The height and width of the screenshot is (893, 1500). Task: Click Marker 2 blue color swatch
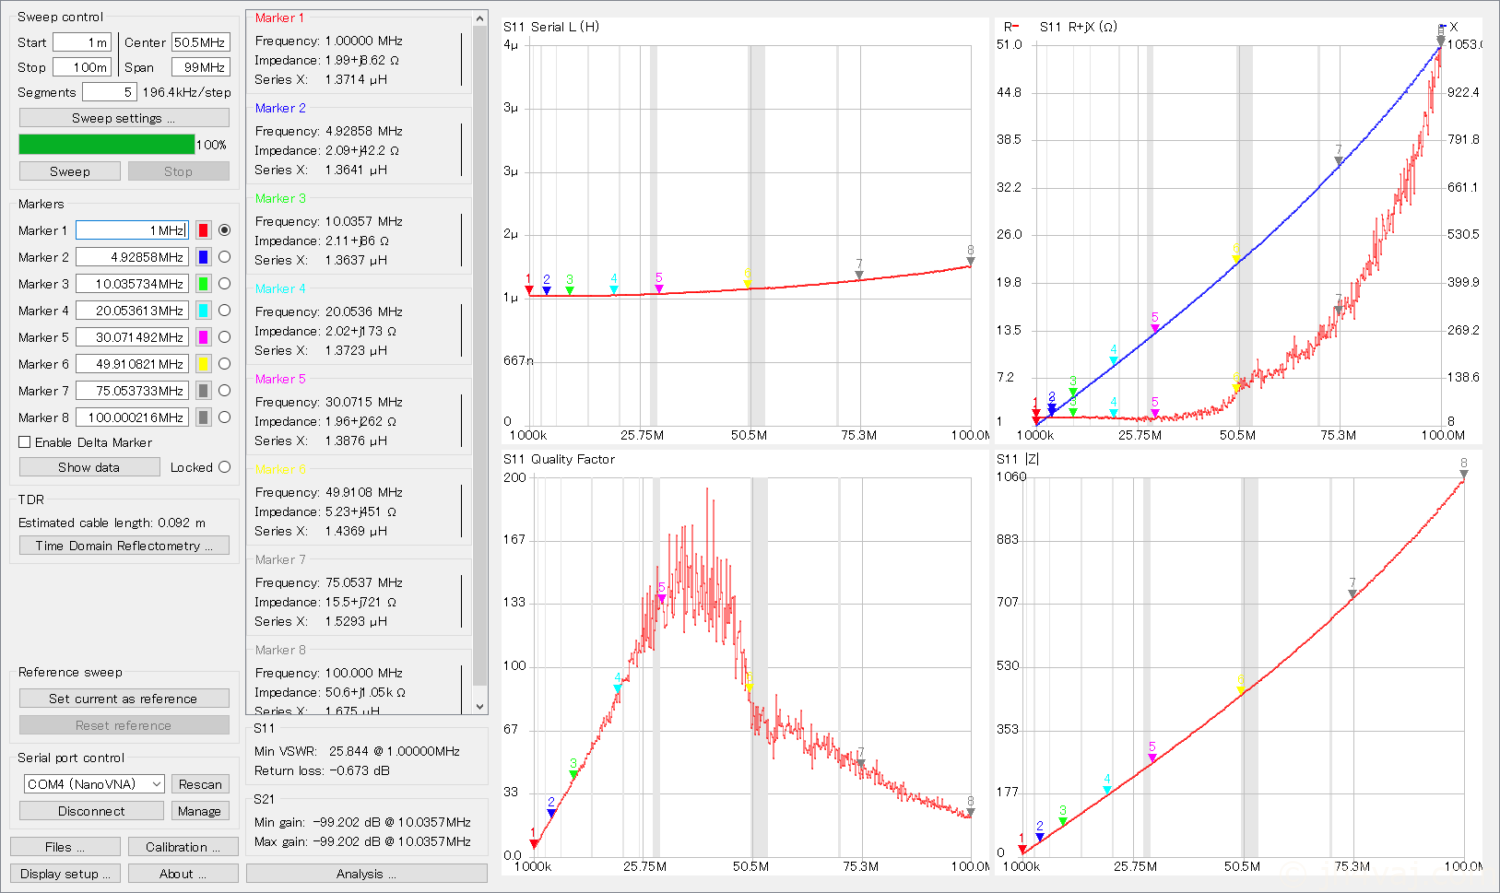pos(203,257)
